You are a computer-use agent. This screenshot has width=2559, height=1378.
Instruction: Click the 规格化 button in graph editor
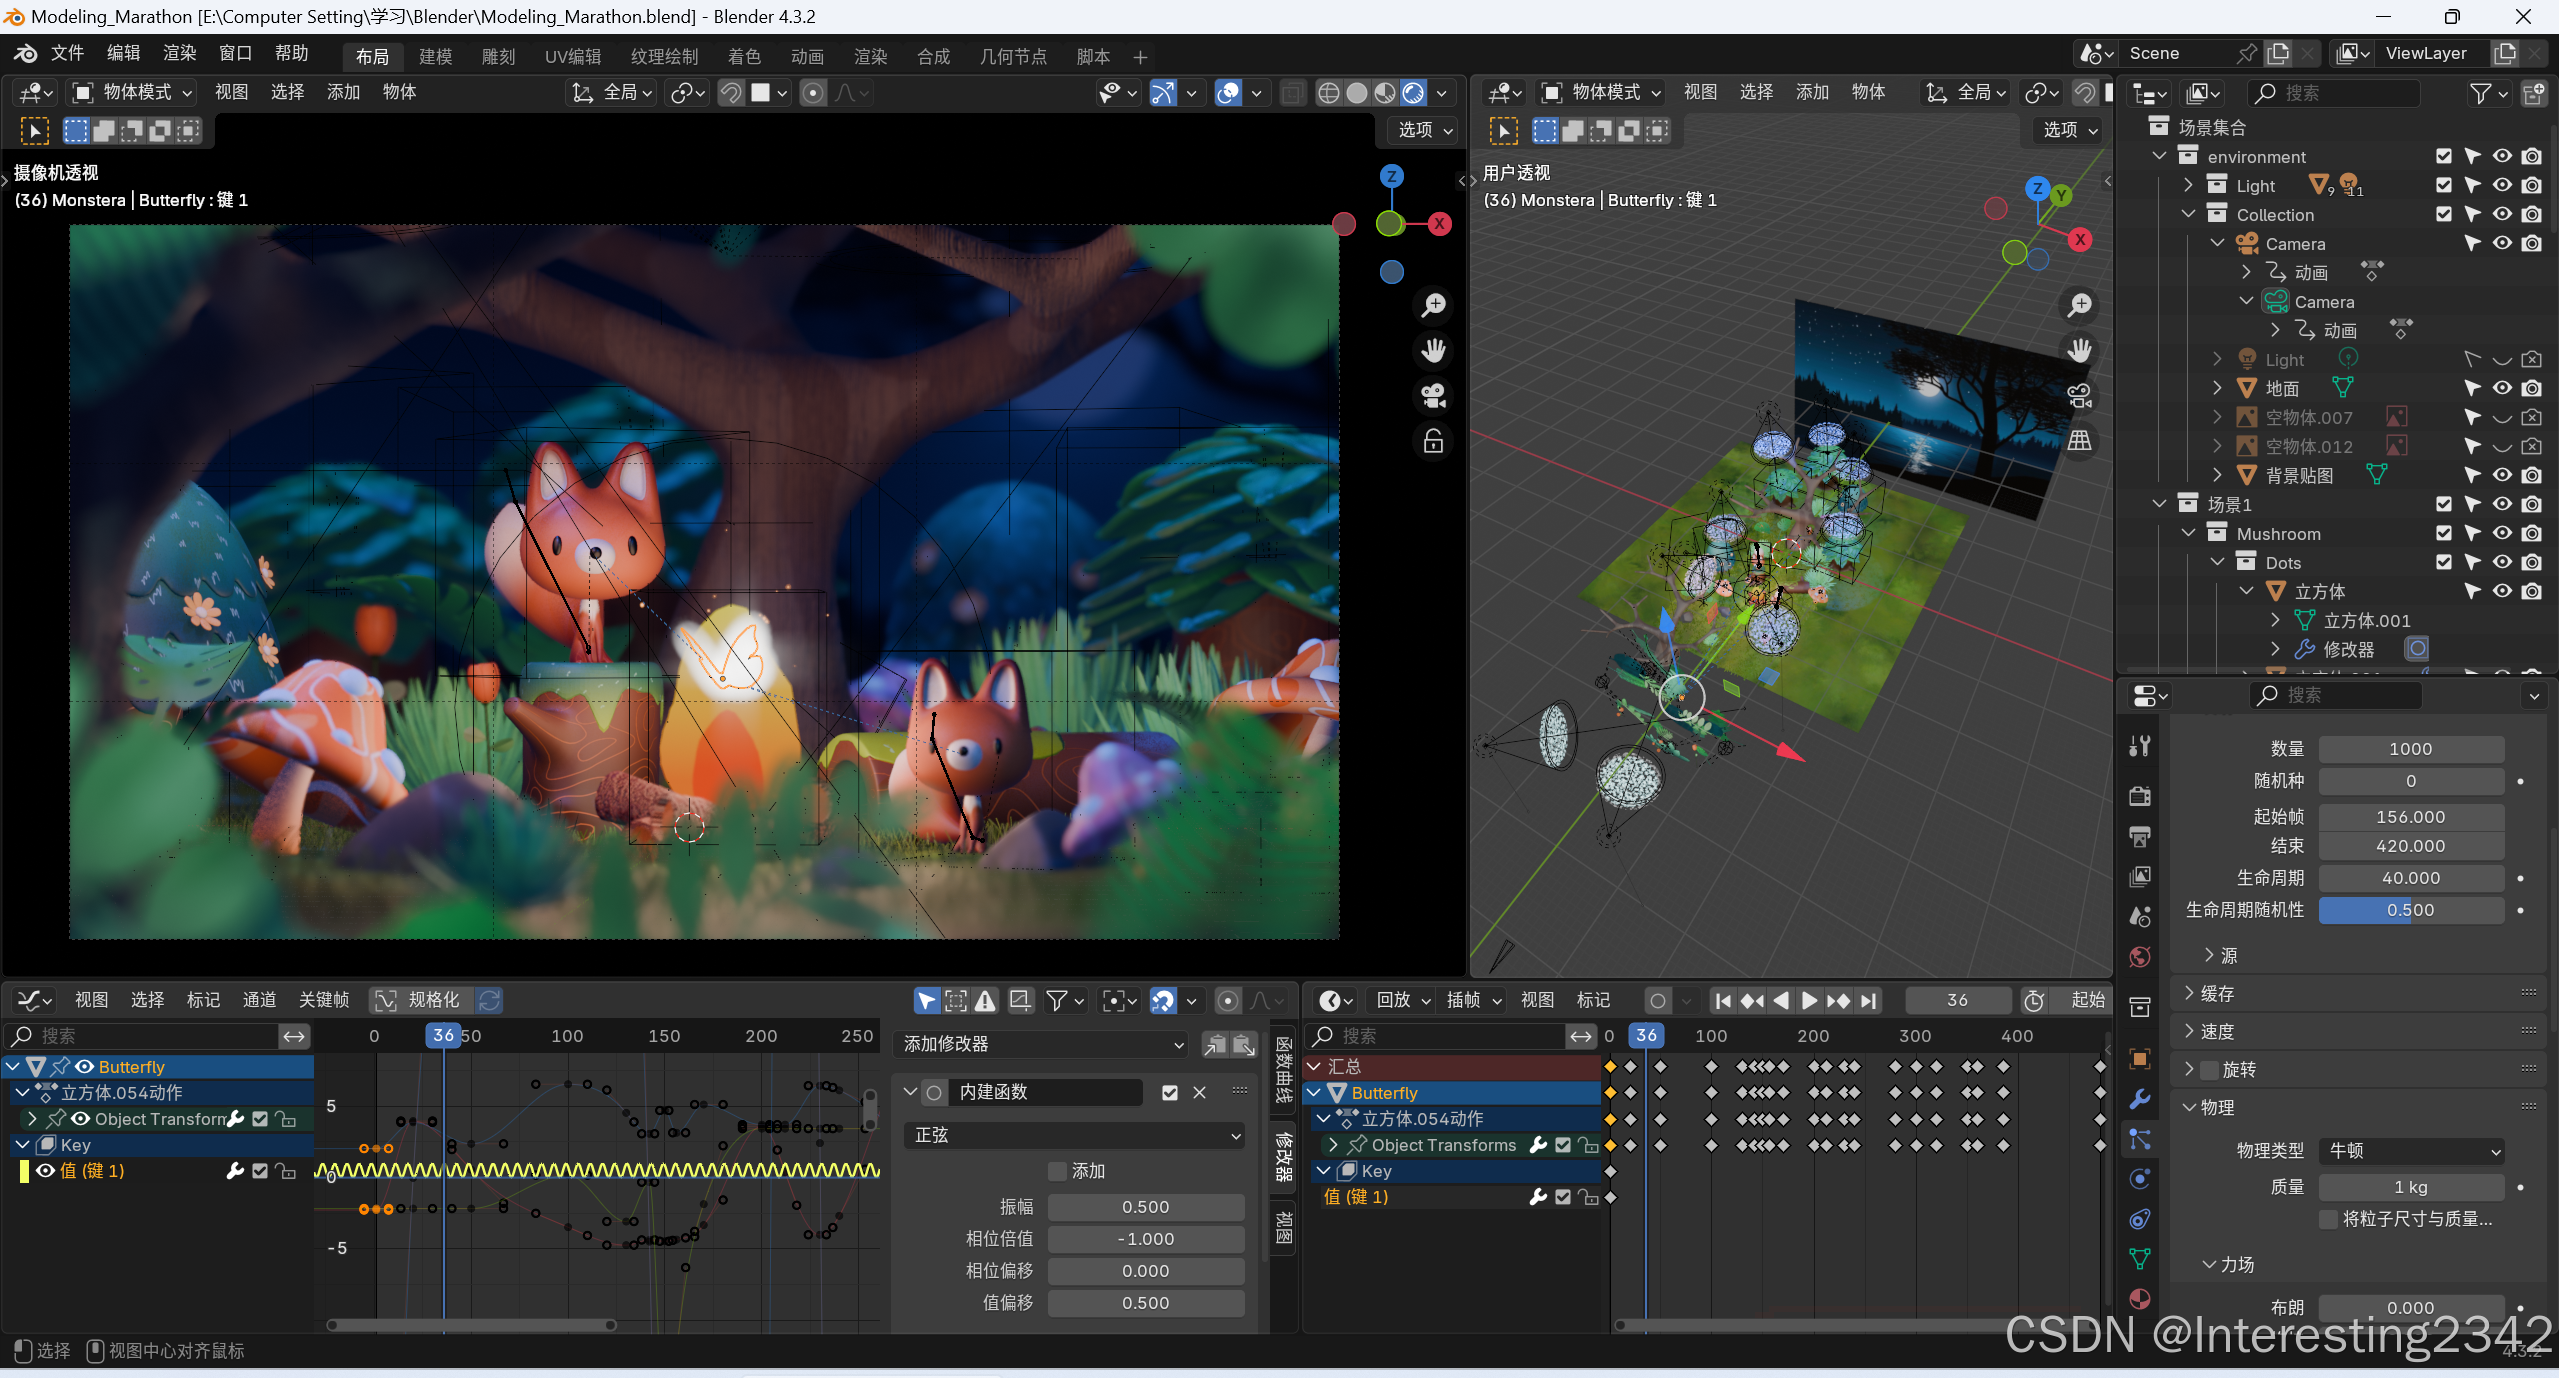click(x=420, y=1000)
